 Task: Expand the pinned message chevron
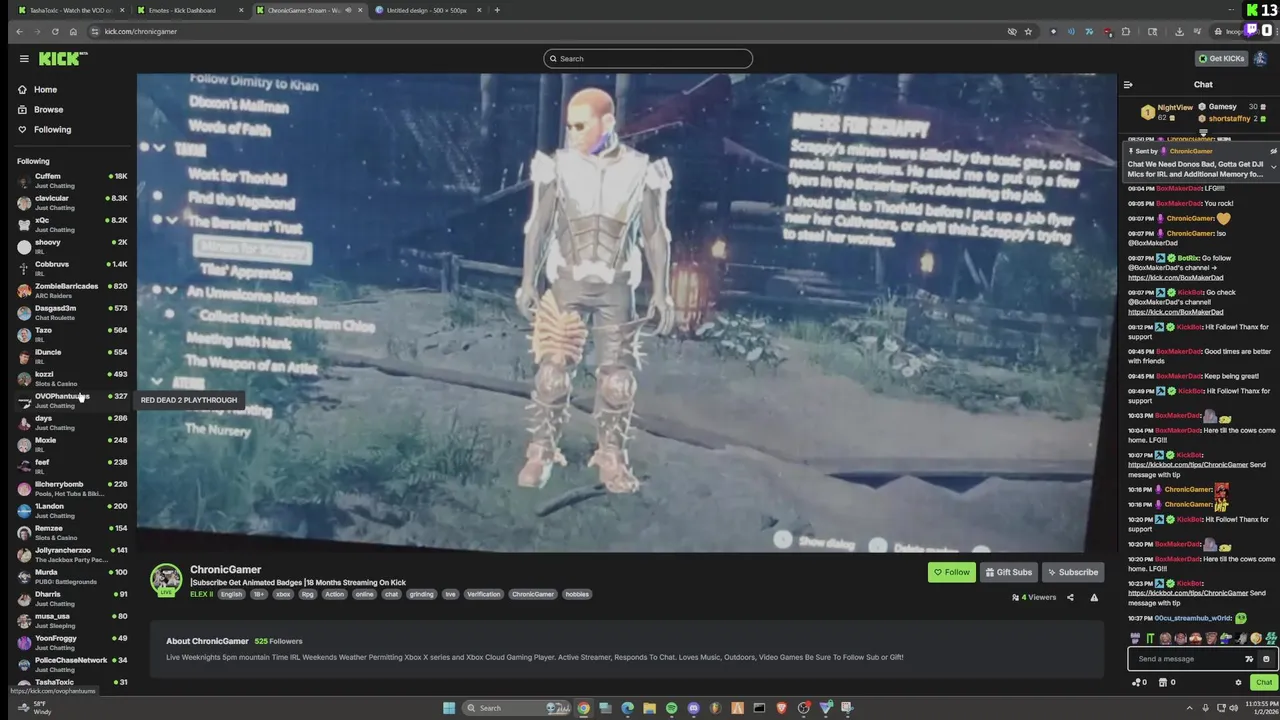pyautogui.click(x=1273, y=167)
